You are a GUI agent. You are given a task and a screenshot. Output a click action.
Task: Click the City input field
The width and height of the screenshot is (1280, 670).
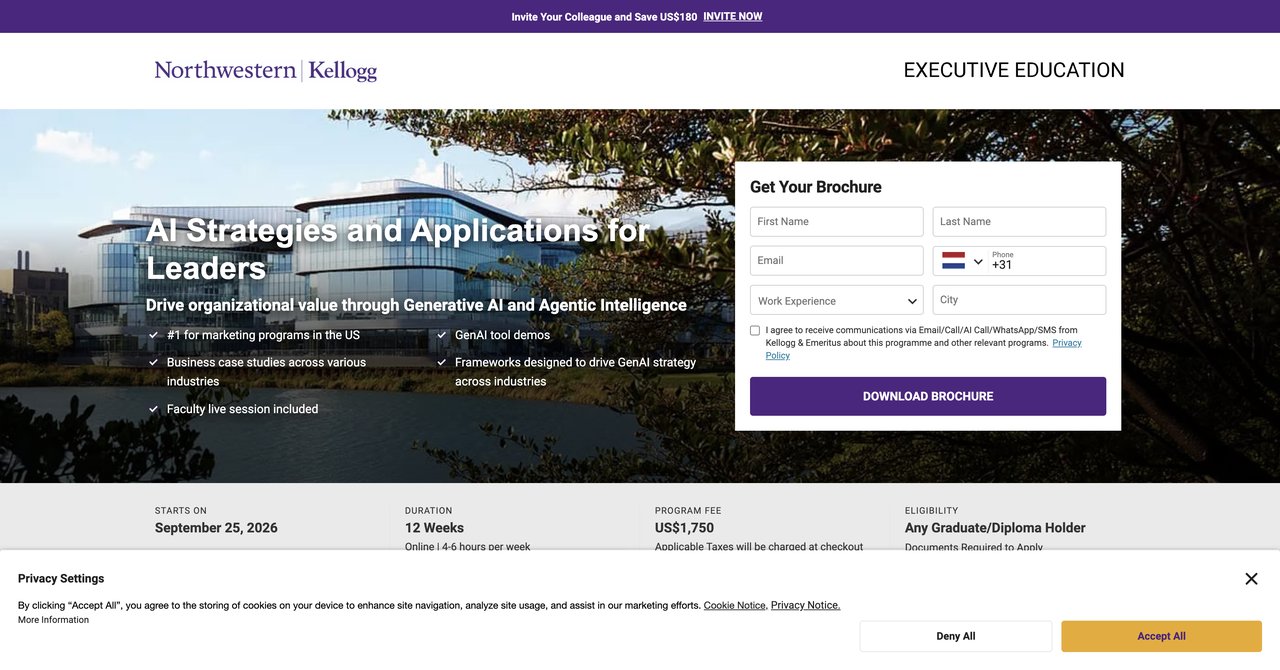(x=1019, y=299)
